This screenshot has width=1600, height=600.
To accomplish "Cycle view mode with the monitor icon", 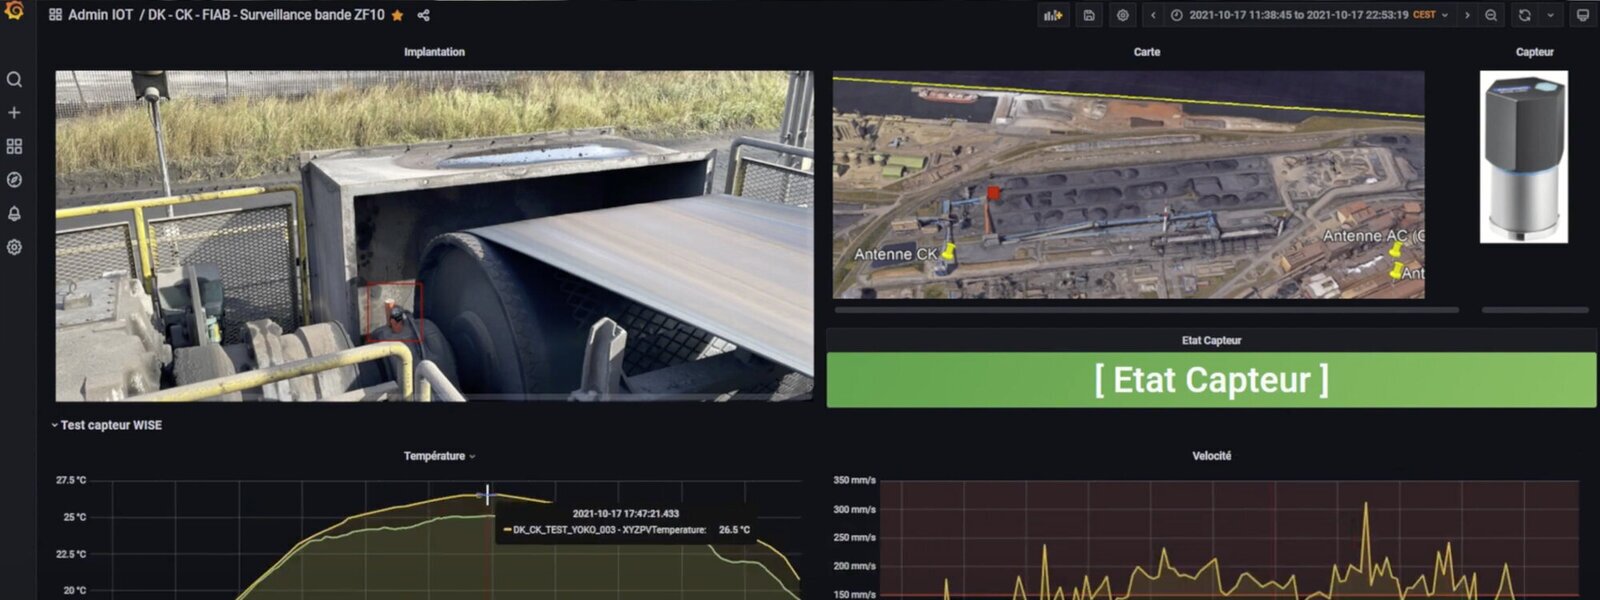I will tap(1582, 15).
